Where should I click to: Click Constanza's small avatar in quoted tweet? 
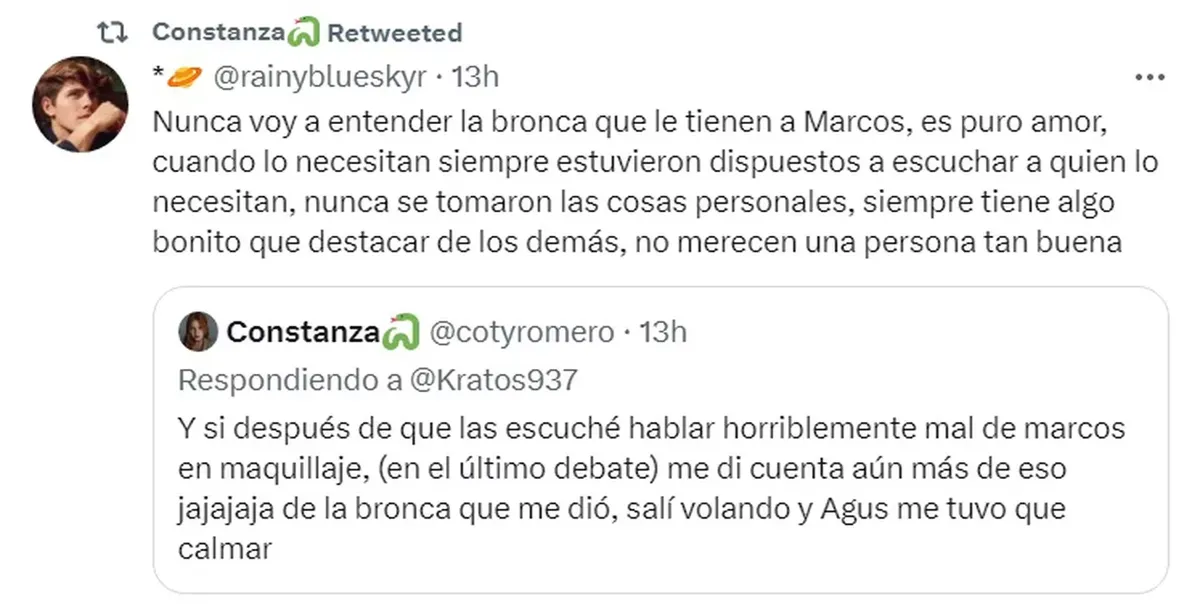click(198, 332)
